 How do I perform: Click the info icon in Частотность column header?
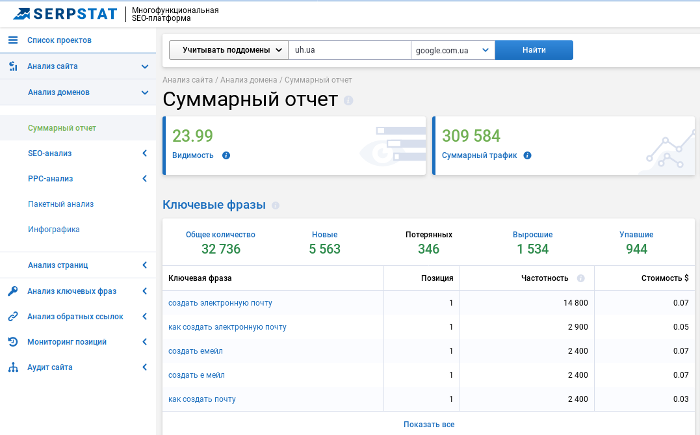[x=580, y=278]
